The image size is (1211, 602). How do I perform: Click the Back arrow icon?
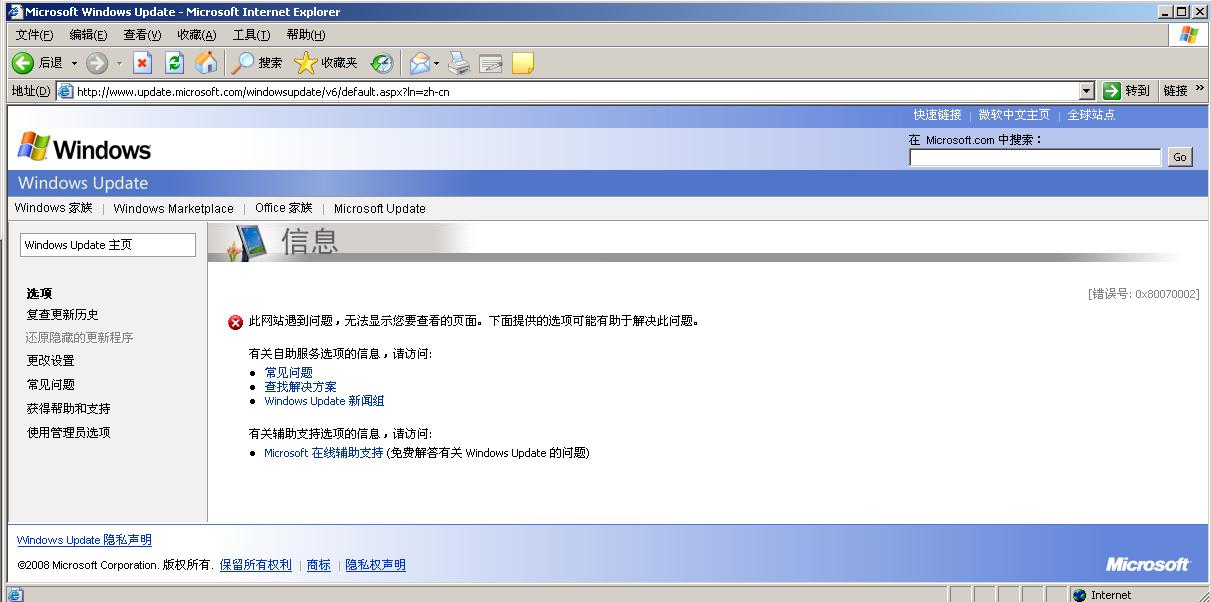[23, 63]
